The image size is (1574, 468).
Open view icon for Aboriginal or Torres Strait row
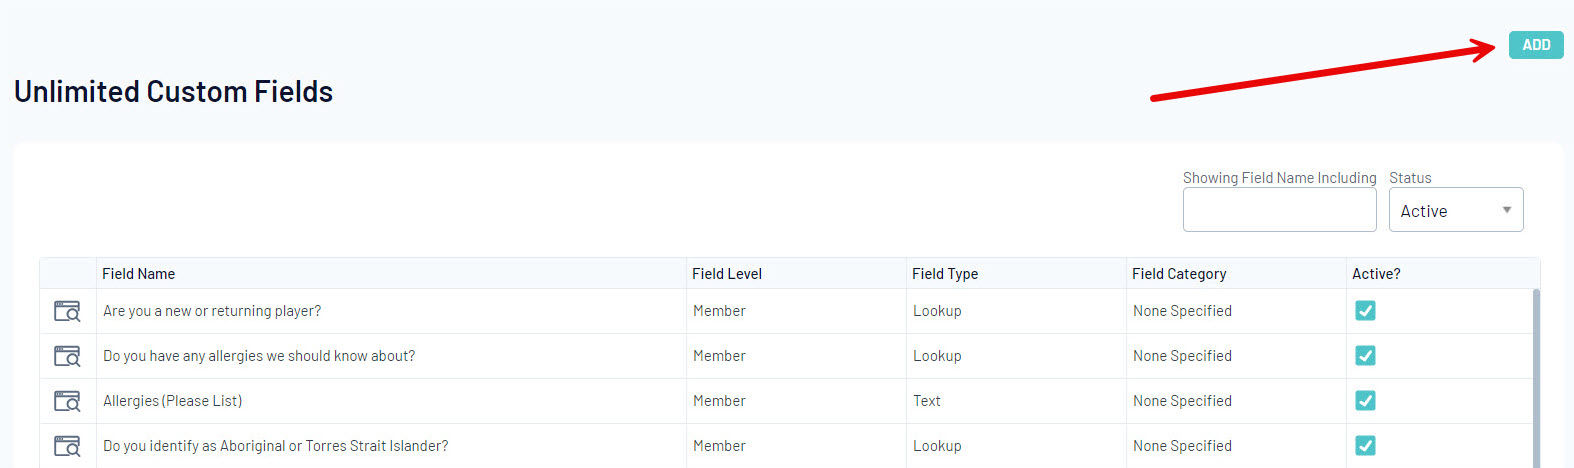pyautogui.click(x=67, y=446)
